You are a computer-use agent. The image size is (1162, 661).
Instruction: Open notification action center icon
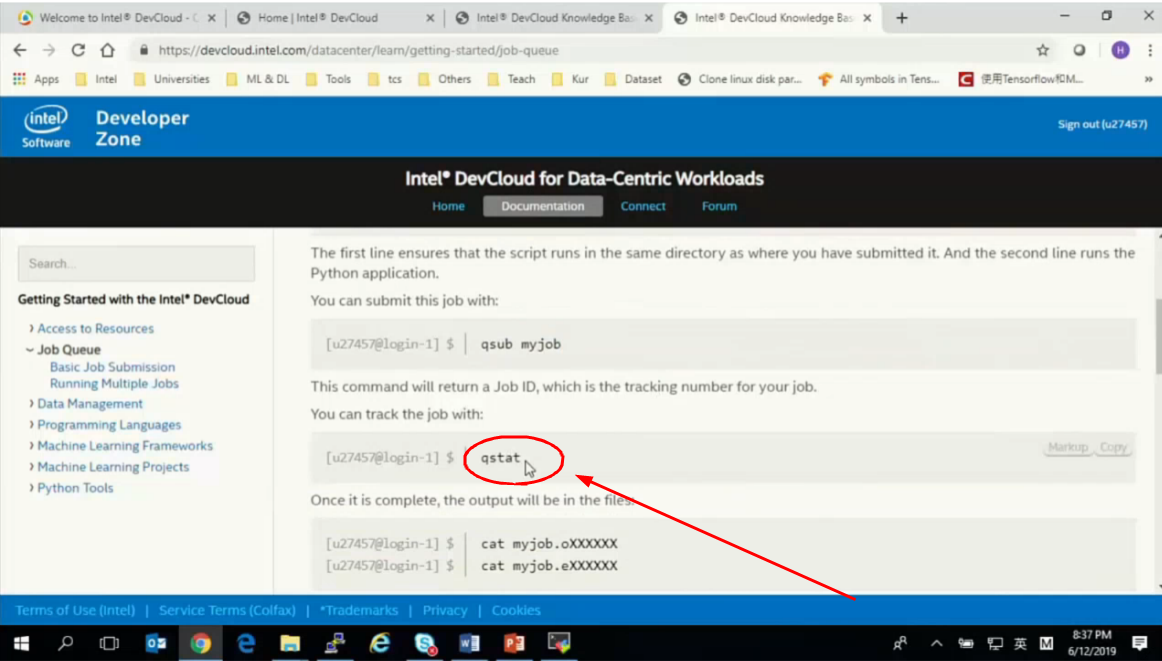coord(1140,643)
